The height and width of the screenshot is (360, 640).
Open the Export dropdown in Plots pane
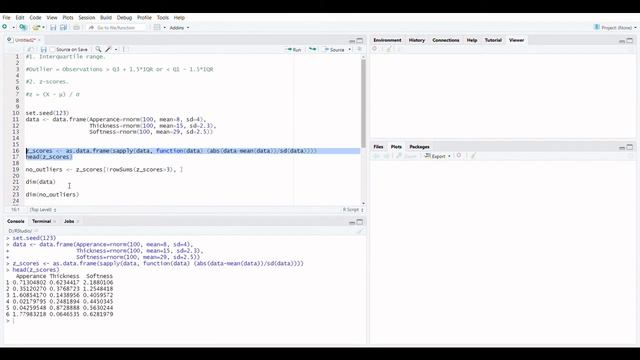point(438,156)
